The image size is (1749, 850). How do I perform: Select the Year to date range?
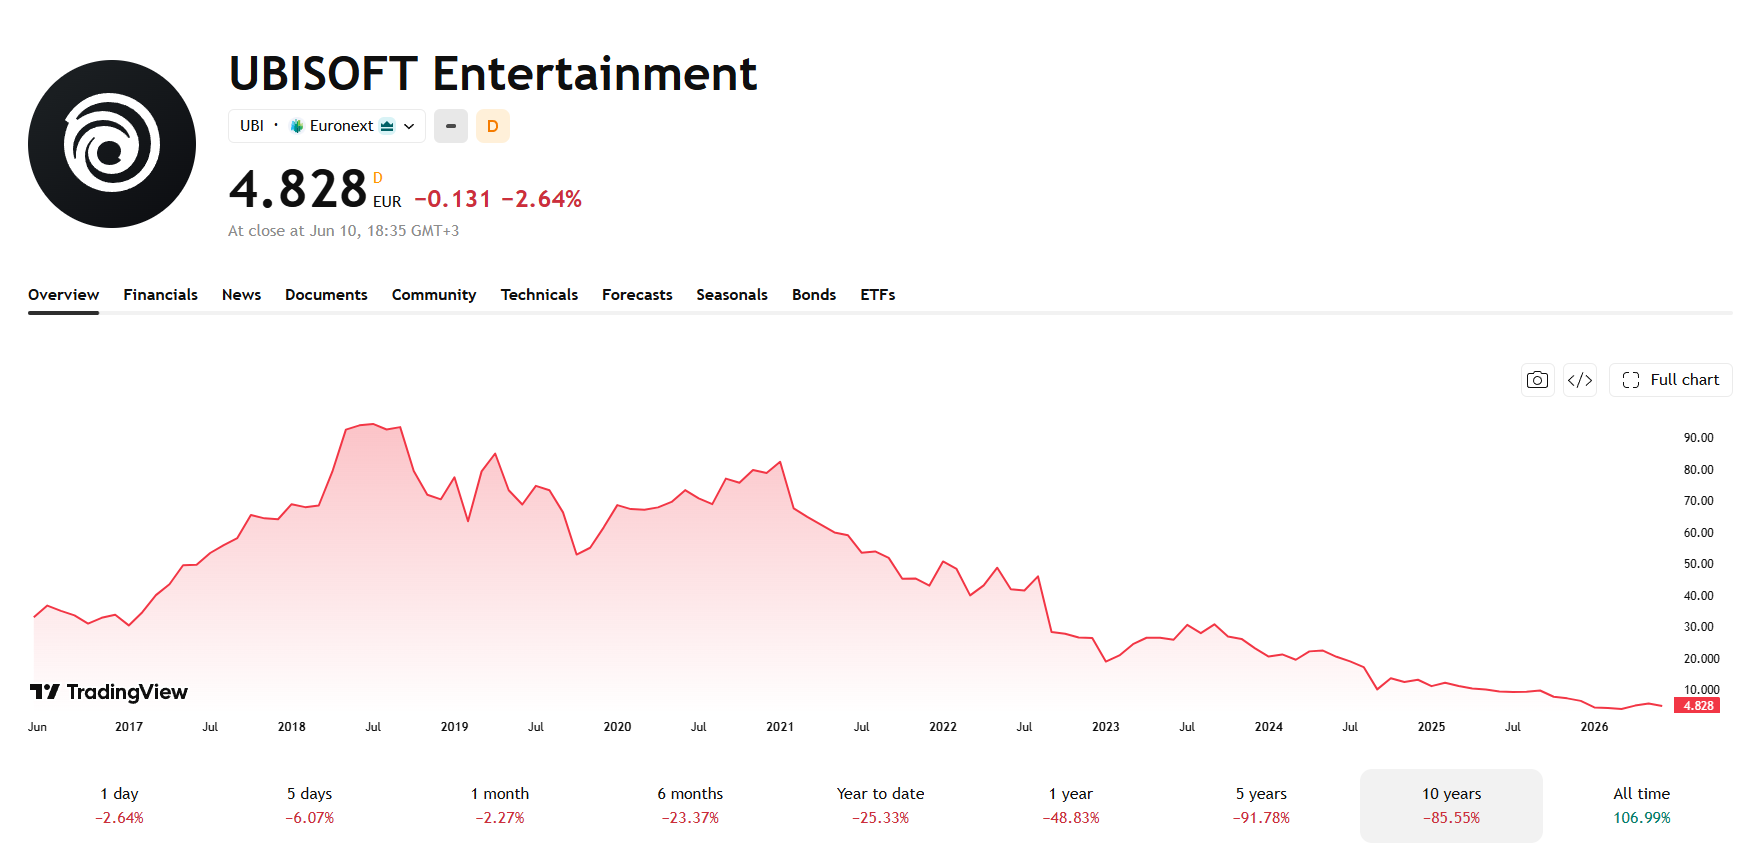881,806
